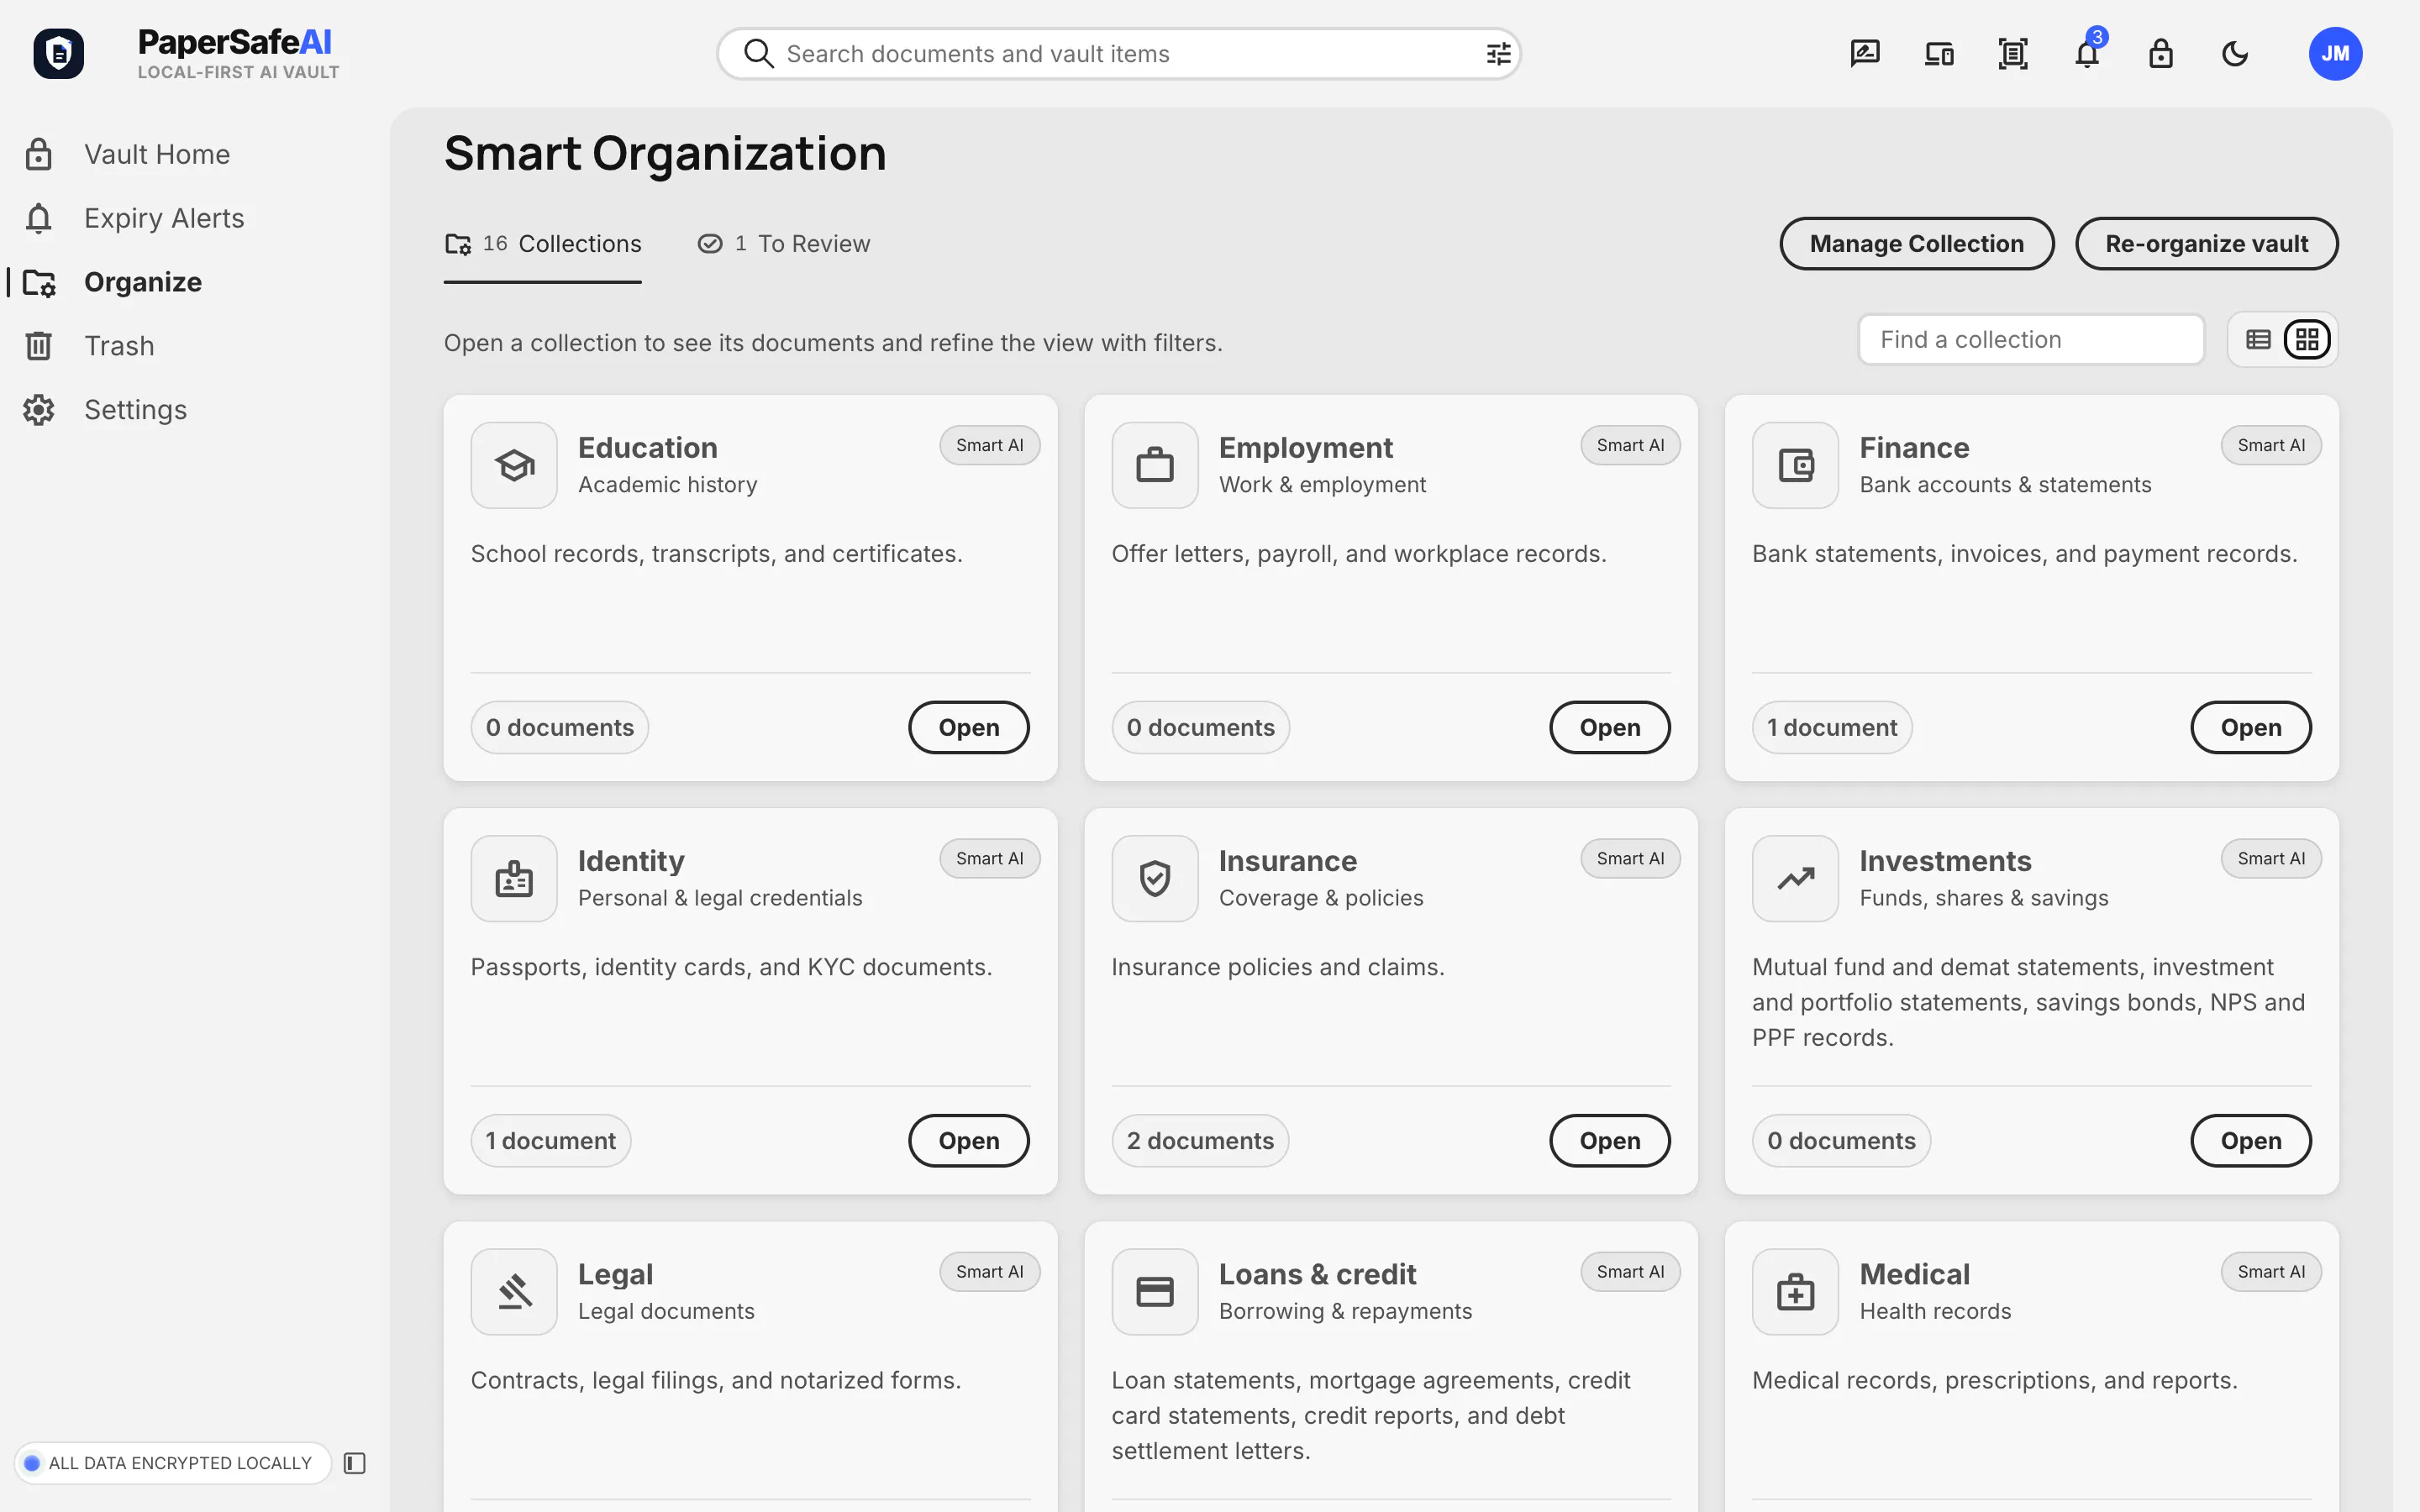
Task: Click the '2 documents' badge on Insurance
Action: tap(1200, 1140)
